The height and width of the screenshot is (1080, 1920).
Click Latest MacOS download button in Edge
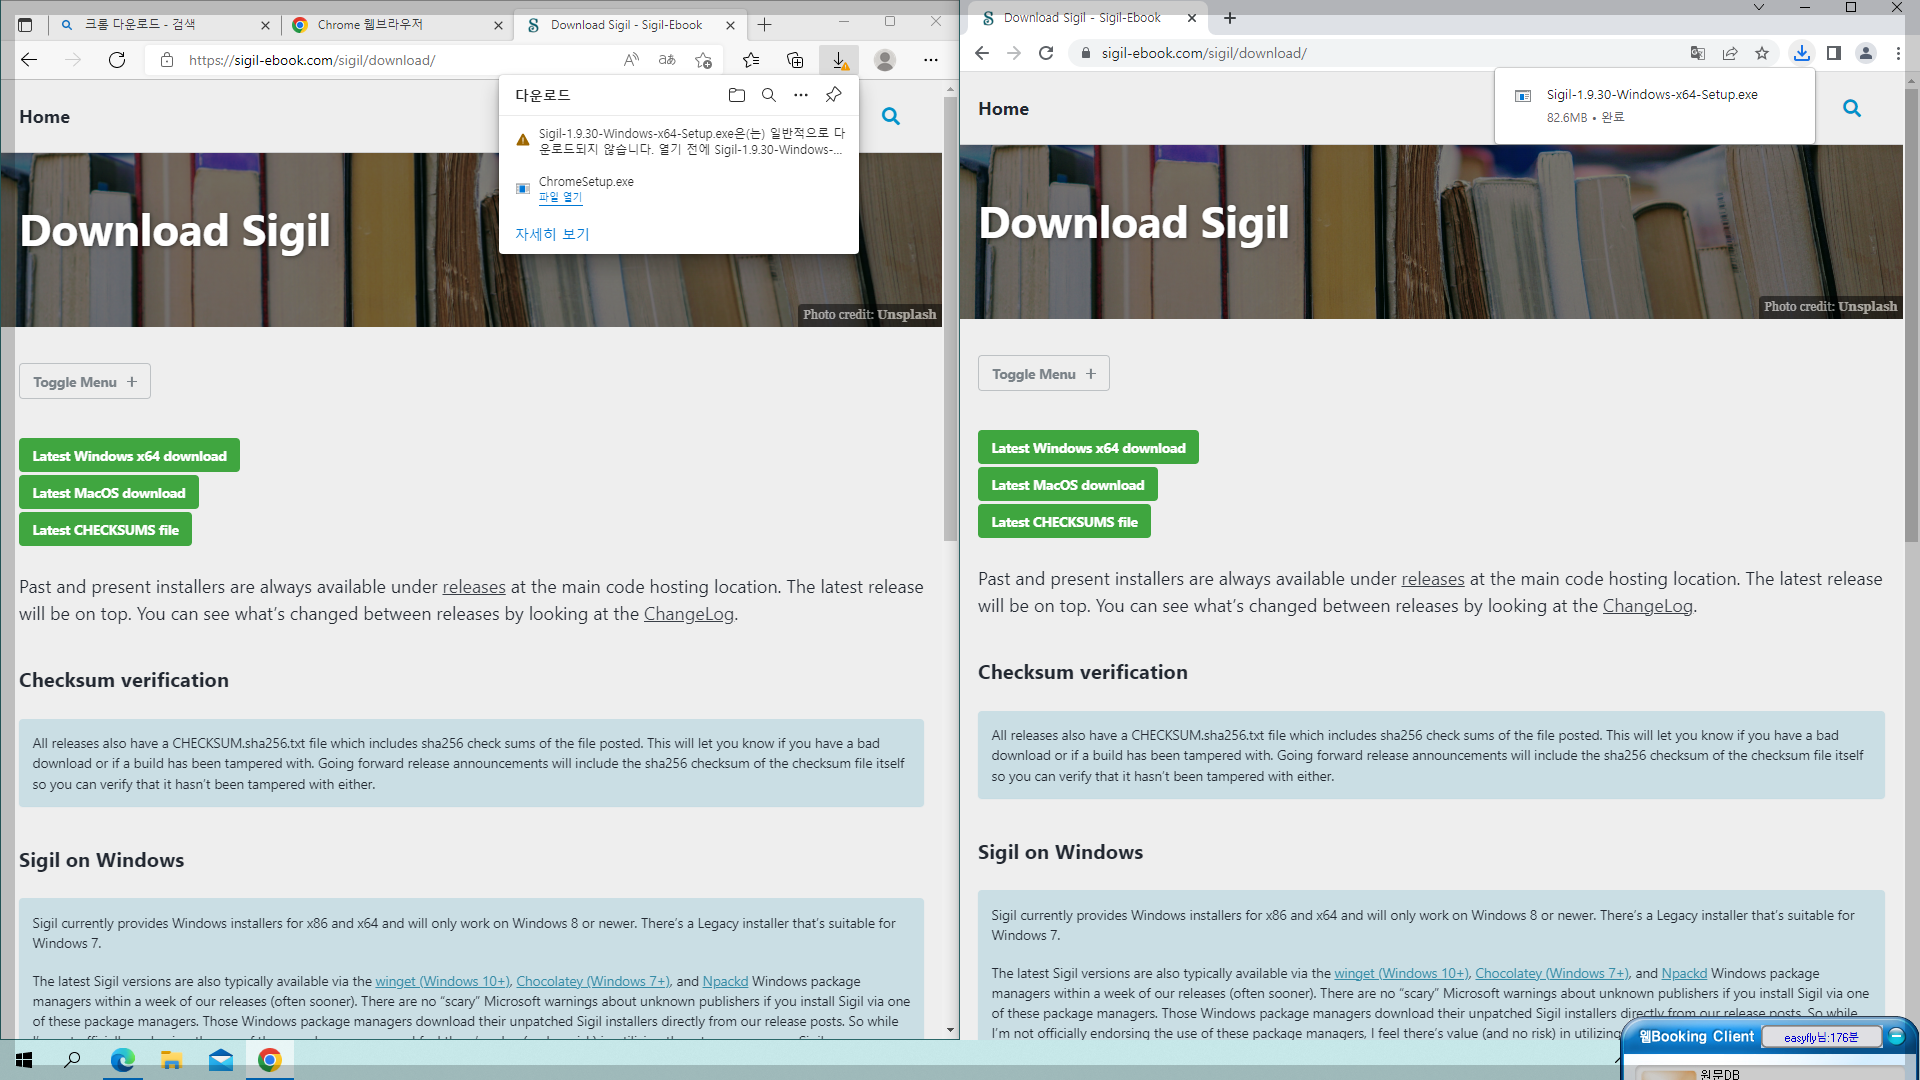point(109,493)
